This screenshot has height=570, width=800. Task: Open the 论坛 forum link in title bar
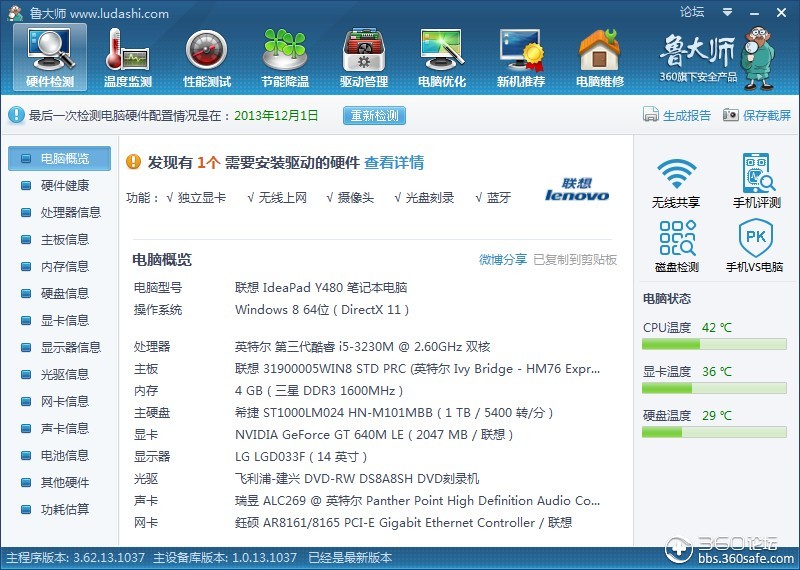[692, 12]
